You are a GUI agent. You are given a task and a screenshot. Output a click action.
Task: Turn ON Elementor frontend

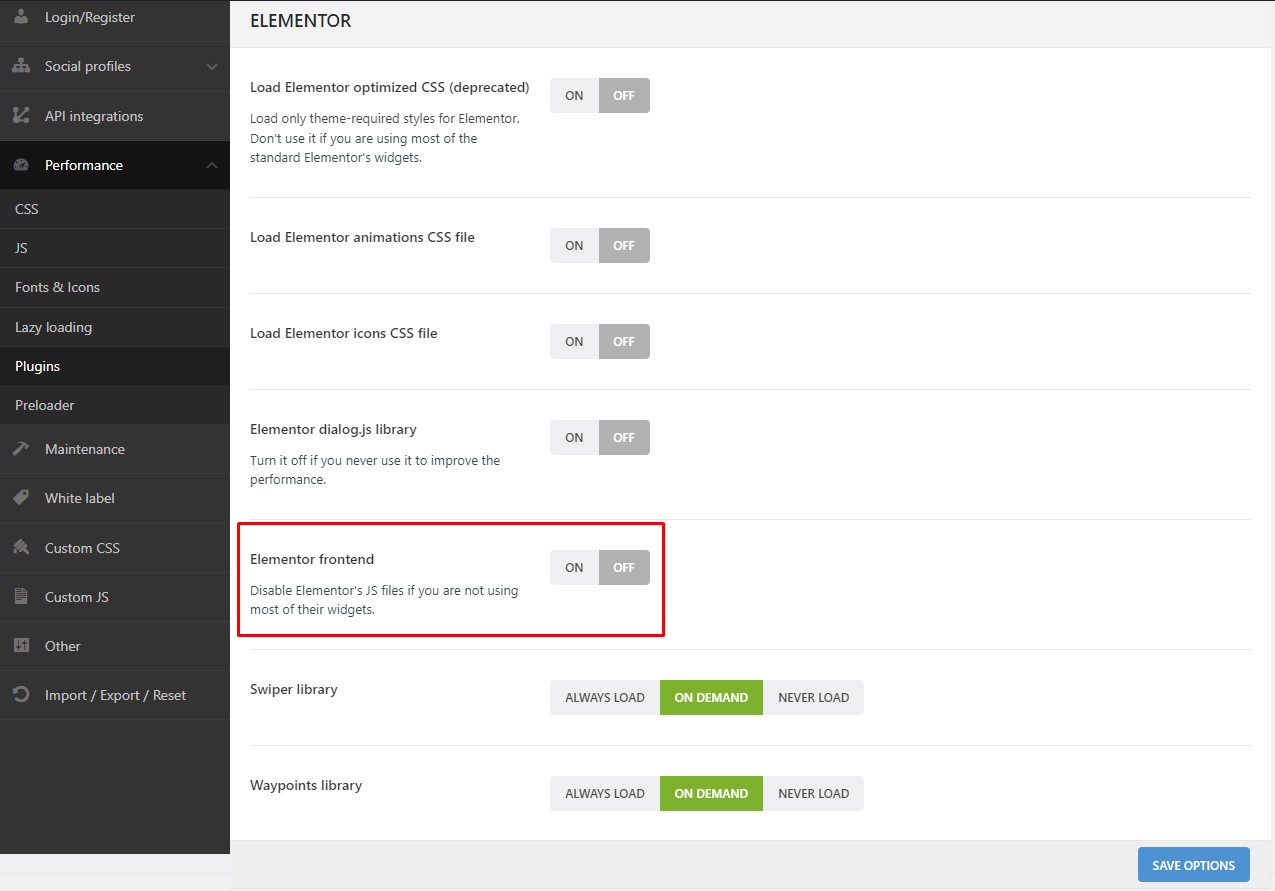pyautogui.click(x=574, y=568)
